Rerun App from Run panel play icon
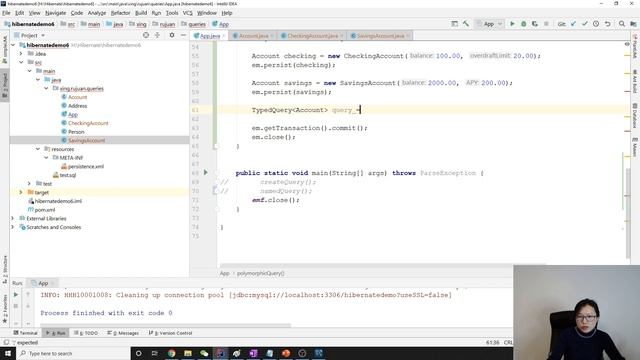Viewport: 640px width, 360px height. tap(16, 295)
